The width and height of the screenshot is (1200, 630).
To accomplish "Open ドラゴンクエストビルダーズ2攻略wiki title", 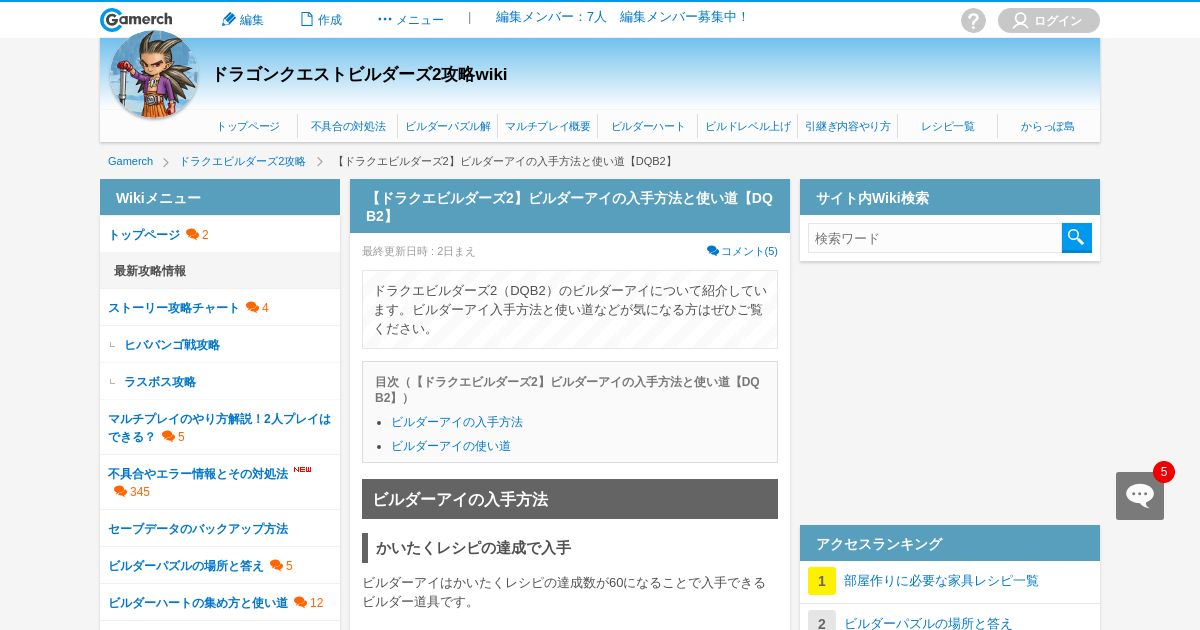I will pos(360,74).
